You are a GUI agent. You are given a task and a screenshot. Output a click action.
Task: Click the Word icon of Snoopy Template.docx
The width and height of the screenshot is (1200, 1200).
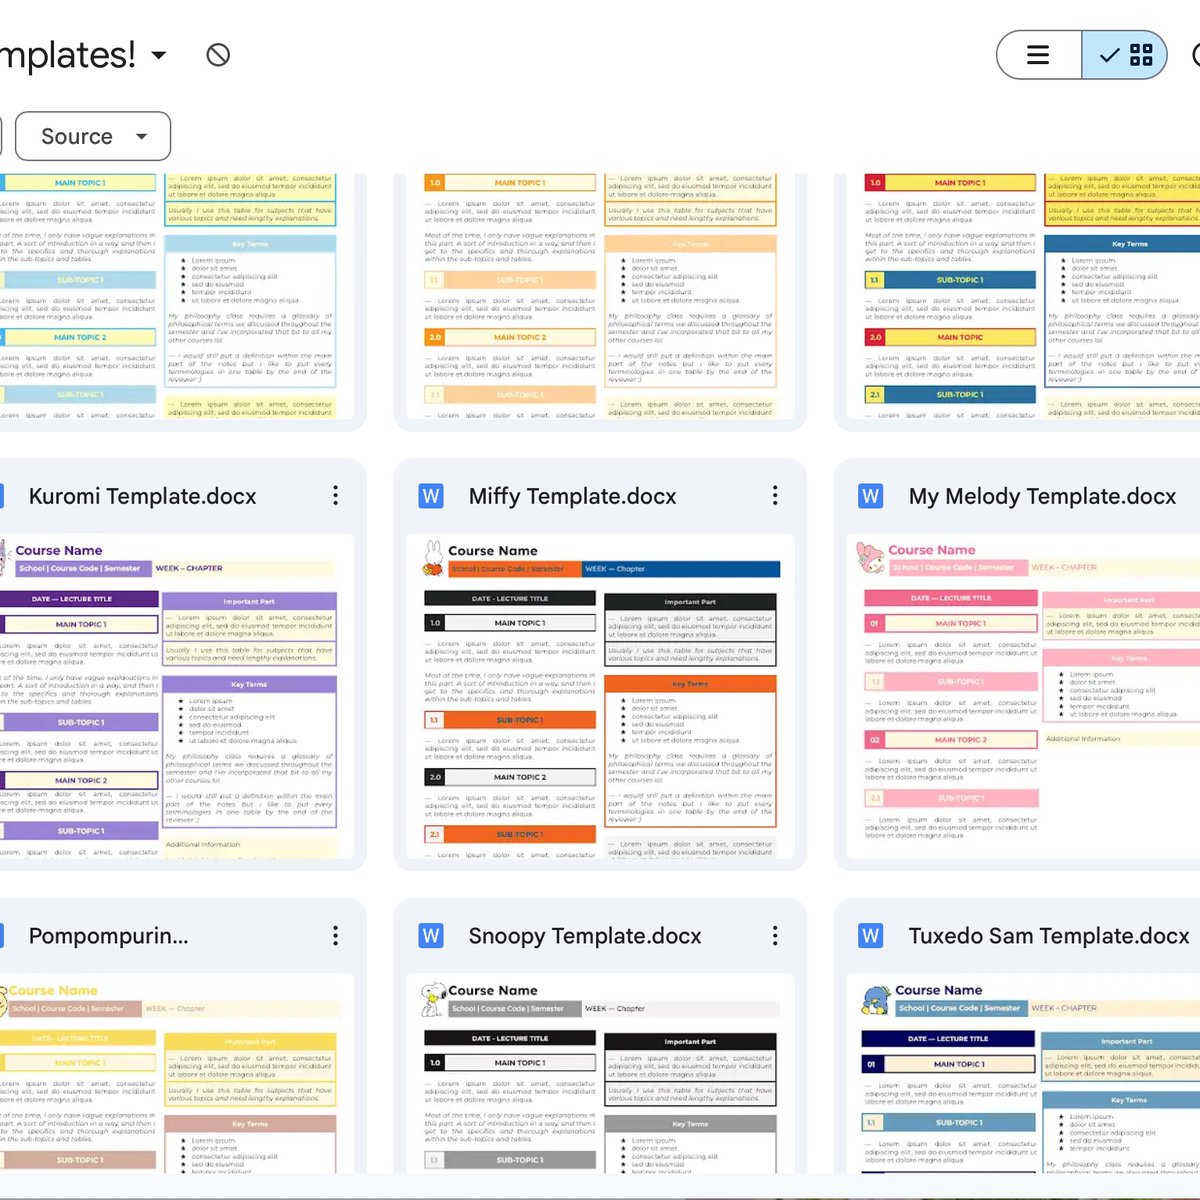click(x=431, y=936)
